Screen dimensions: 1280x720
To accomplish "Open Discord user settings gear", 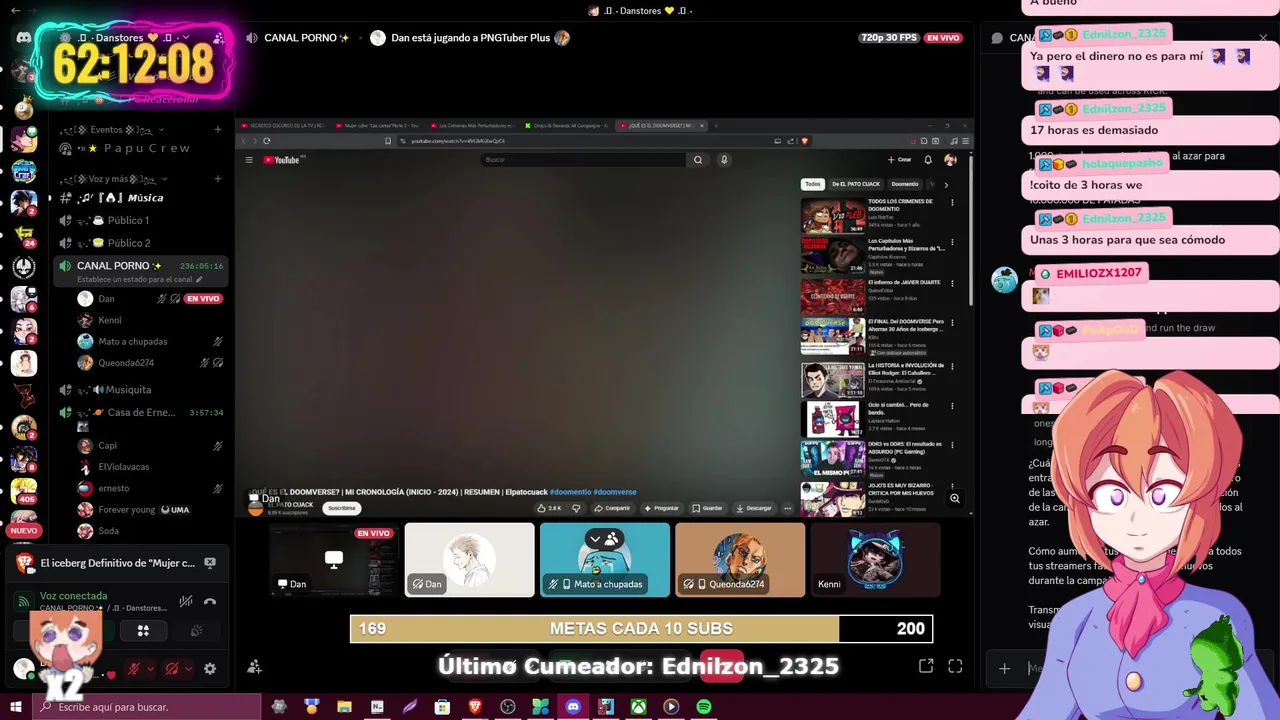I will [x=210, y=669].
